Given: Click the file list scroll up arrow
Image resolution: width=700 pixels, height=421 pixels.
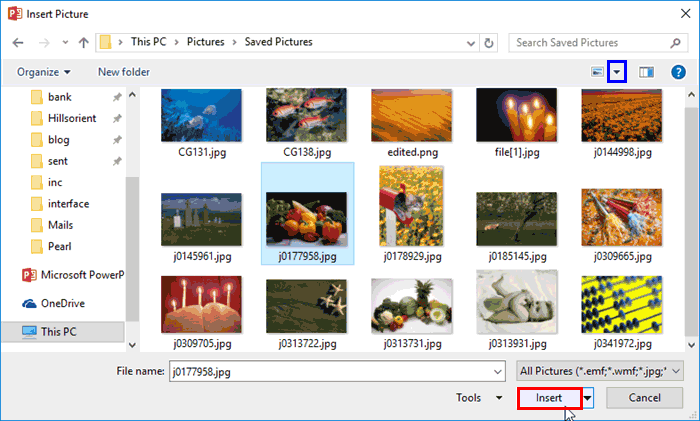Looking at the screenshot, I should [692, 95].
